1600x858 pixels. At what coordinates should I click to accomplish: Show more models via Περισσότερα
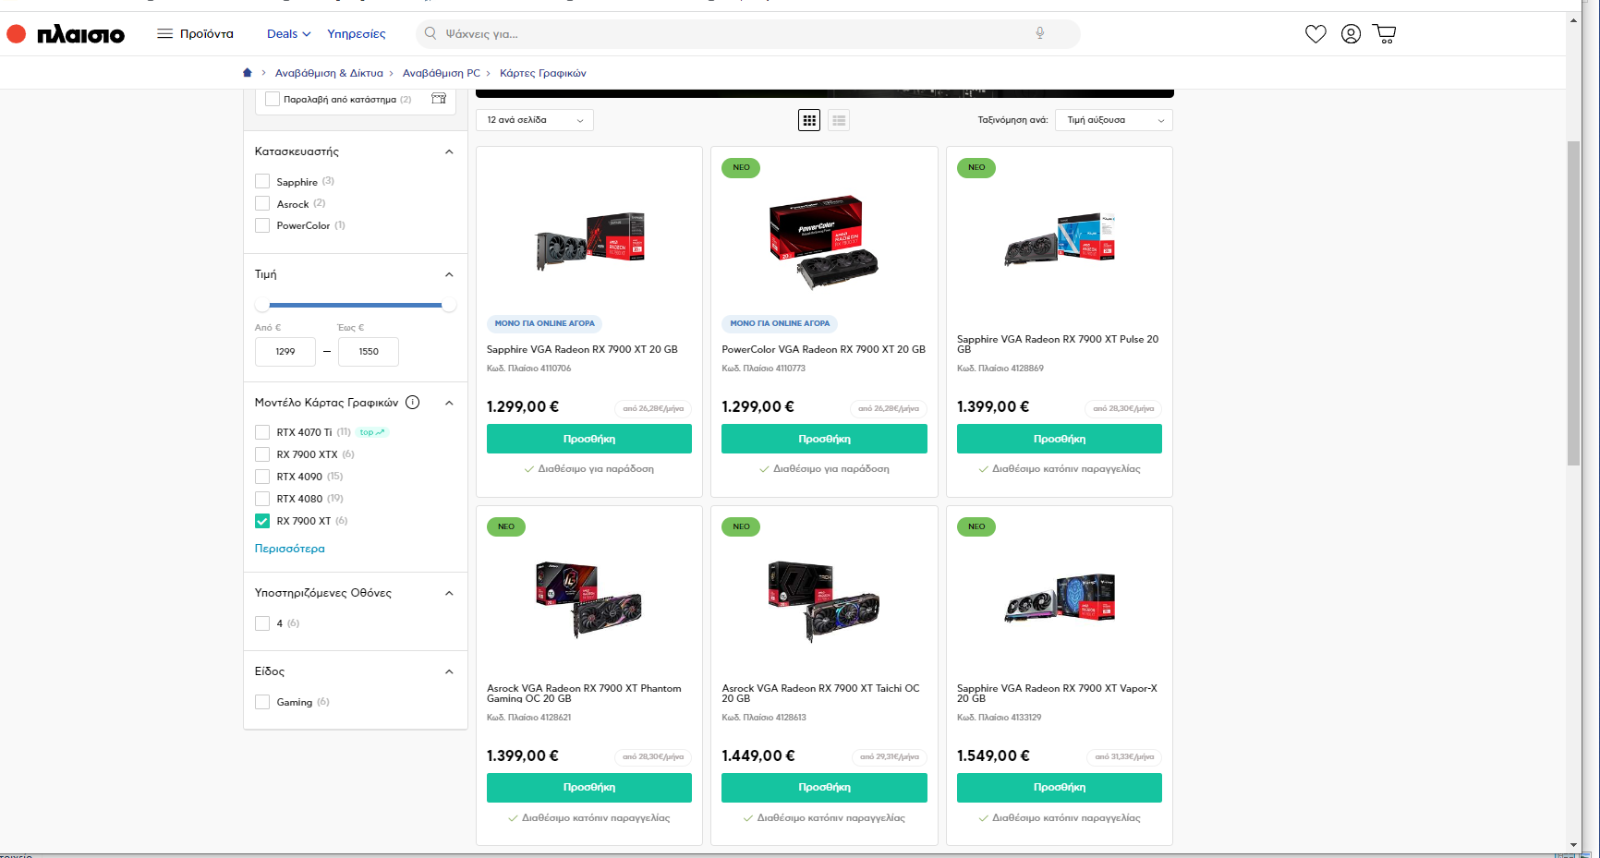click(x=289, y=549)
